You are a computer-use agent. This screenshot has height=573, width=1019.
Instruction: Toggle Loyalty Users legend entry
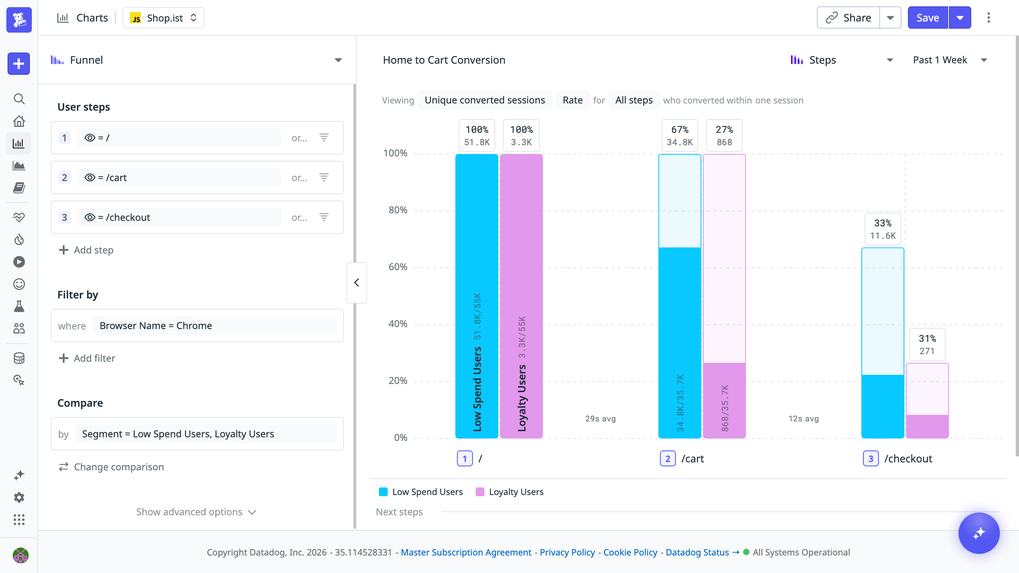point(510,492)
